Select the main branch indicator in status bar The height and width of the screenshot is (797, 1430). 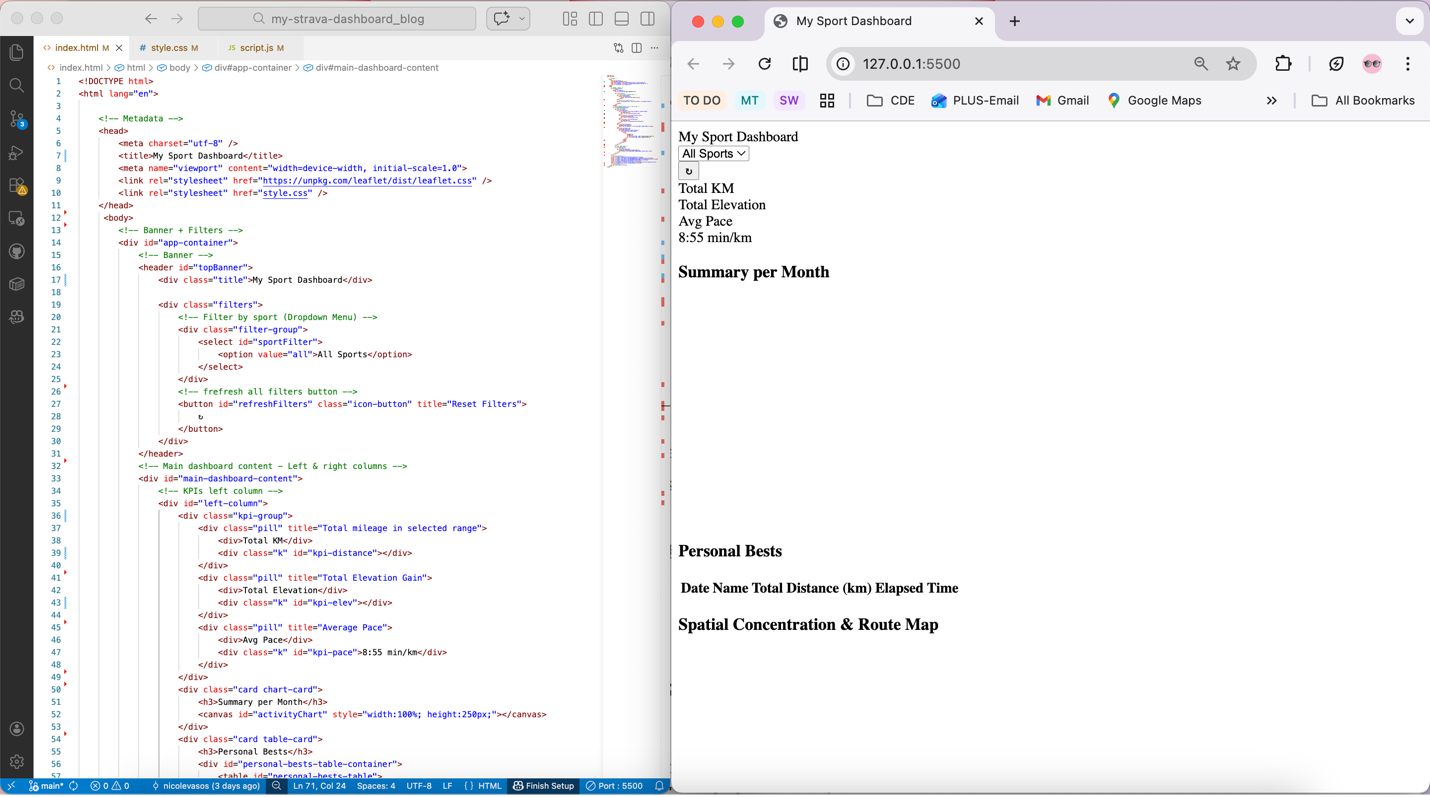coord(48,786)
